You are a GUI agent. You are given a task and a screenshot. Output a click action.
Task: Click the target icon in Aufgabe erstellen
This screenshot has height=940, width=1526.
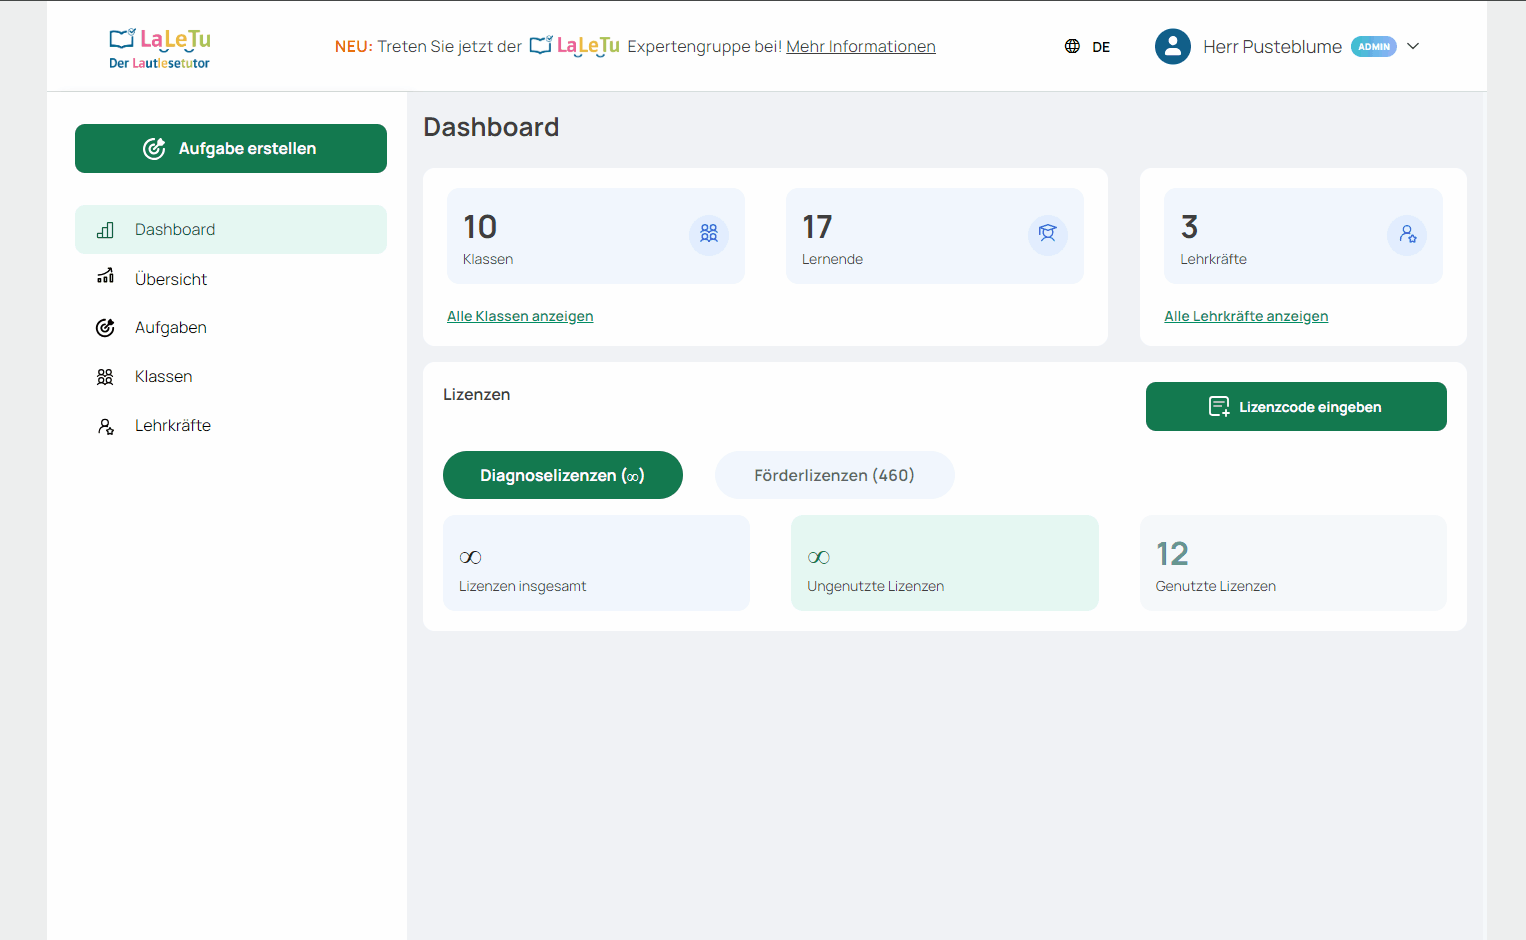click(x=154, y=148)
